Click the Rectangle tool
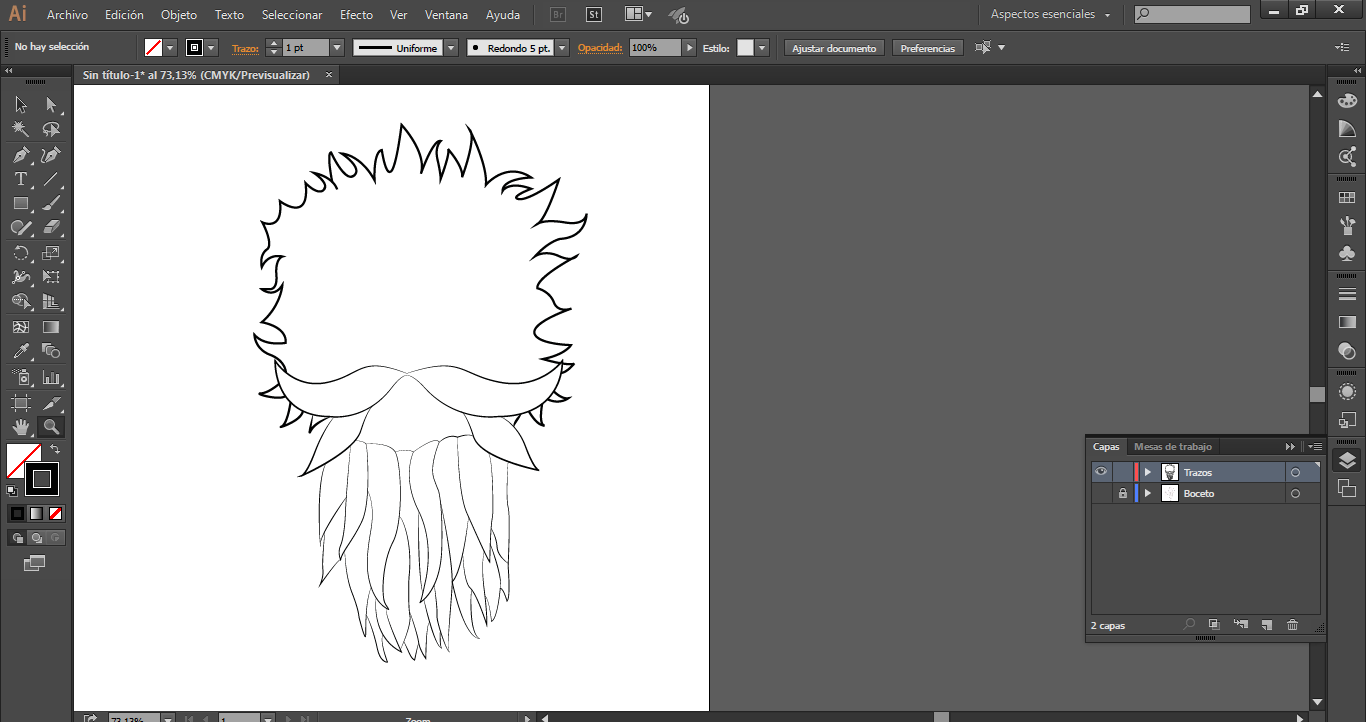The image size is (1366, 722). coord(20,204)
